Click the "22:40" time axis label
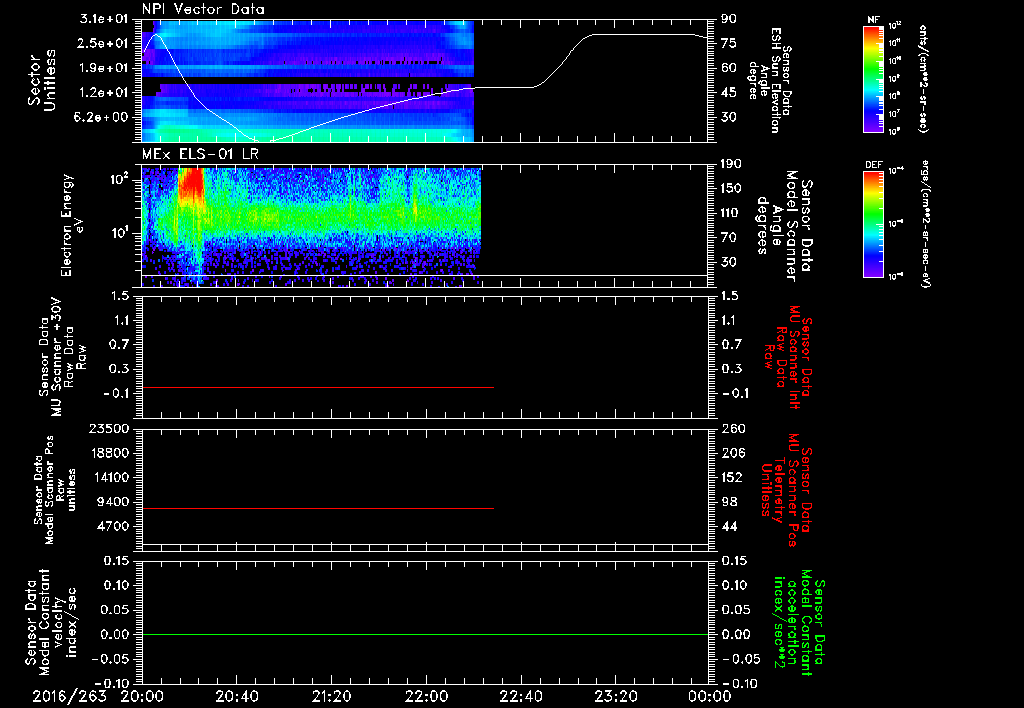Screen dimensions: 1024x708 tap(520, 696)
